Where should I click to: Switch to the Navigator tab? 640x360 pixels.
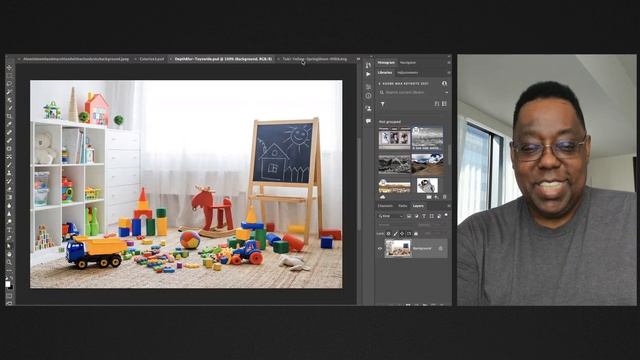408,62
